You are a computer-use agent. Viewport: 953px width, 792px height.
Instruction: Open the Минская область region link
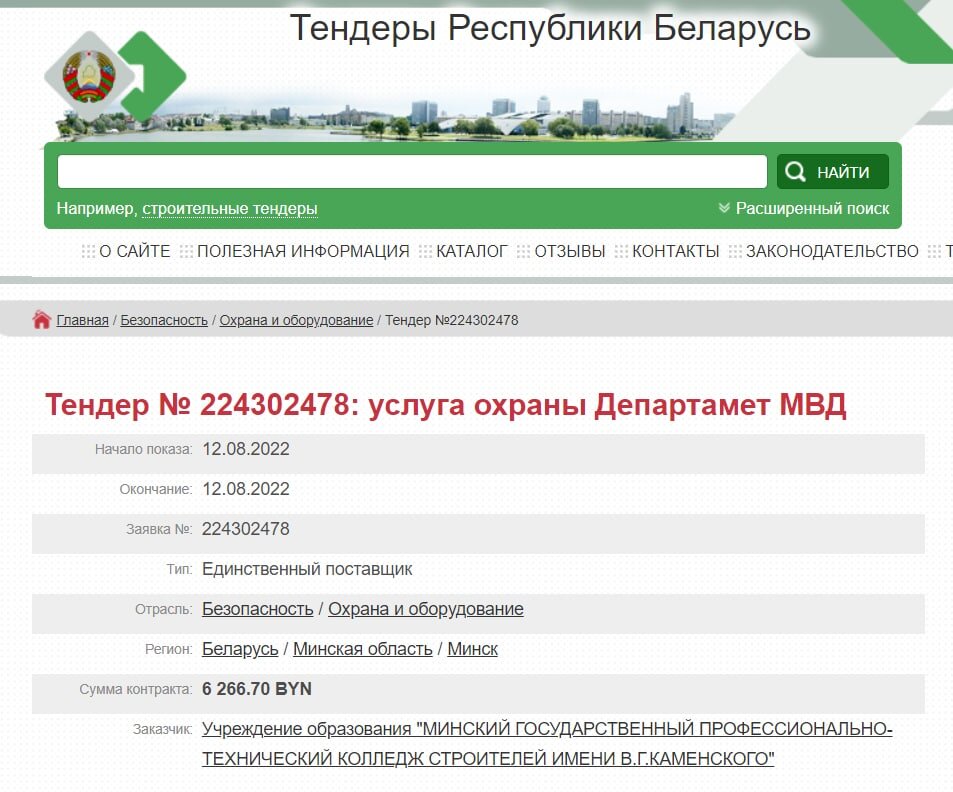click(x=363, y=649)
